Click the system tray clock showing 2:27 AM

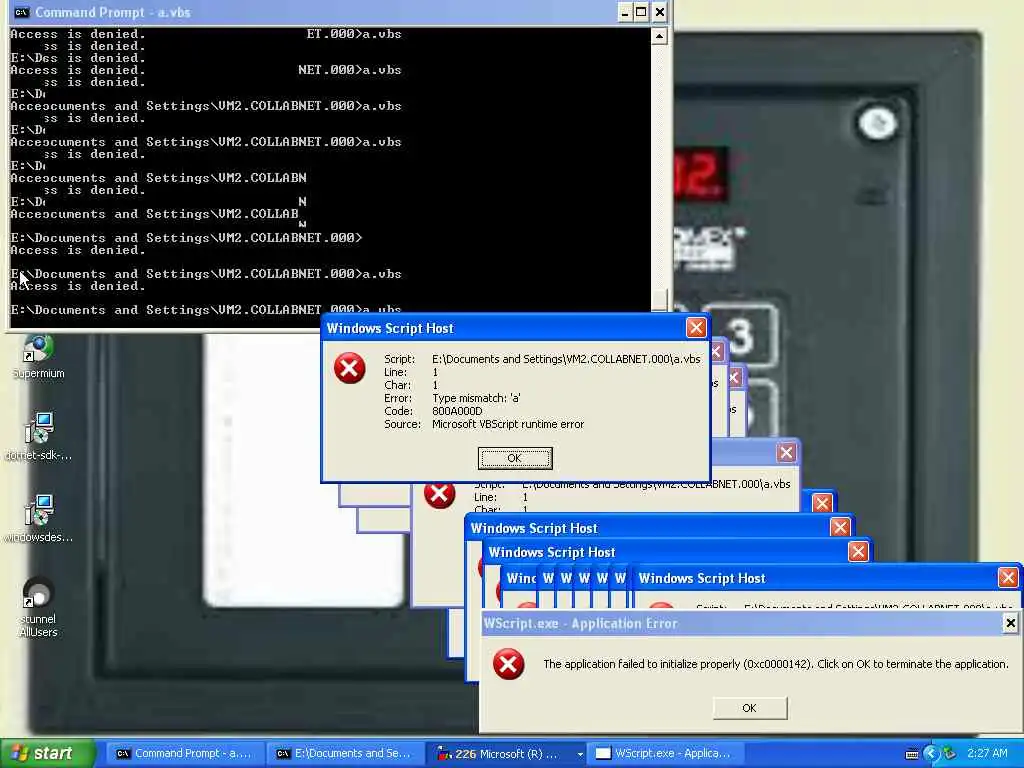click(x=987, y=754)
